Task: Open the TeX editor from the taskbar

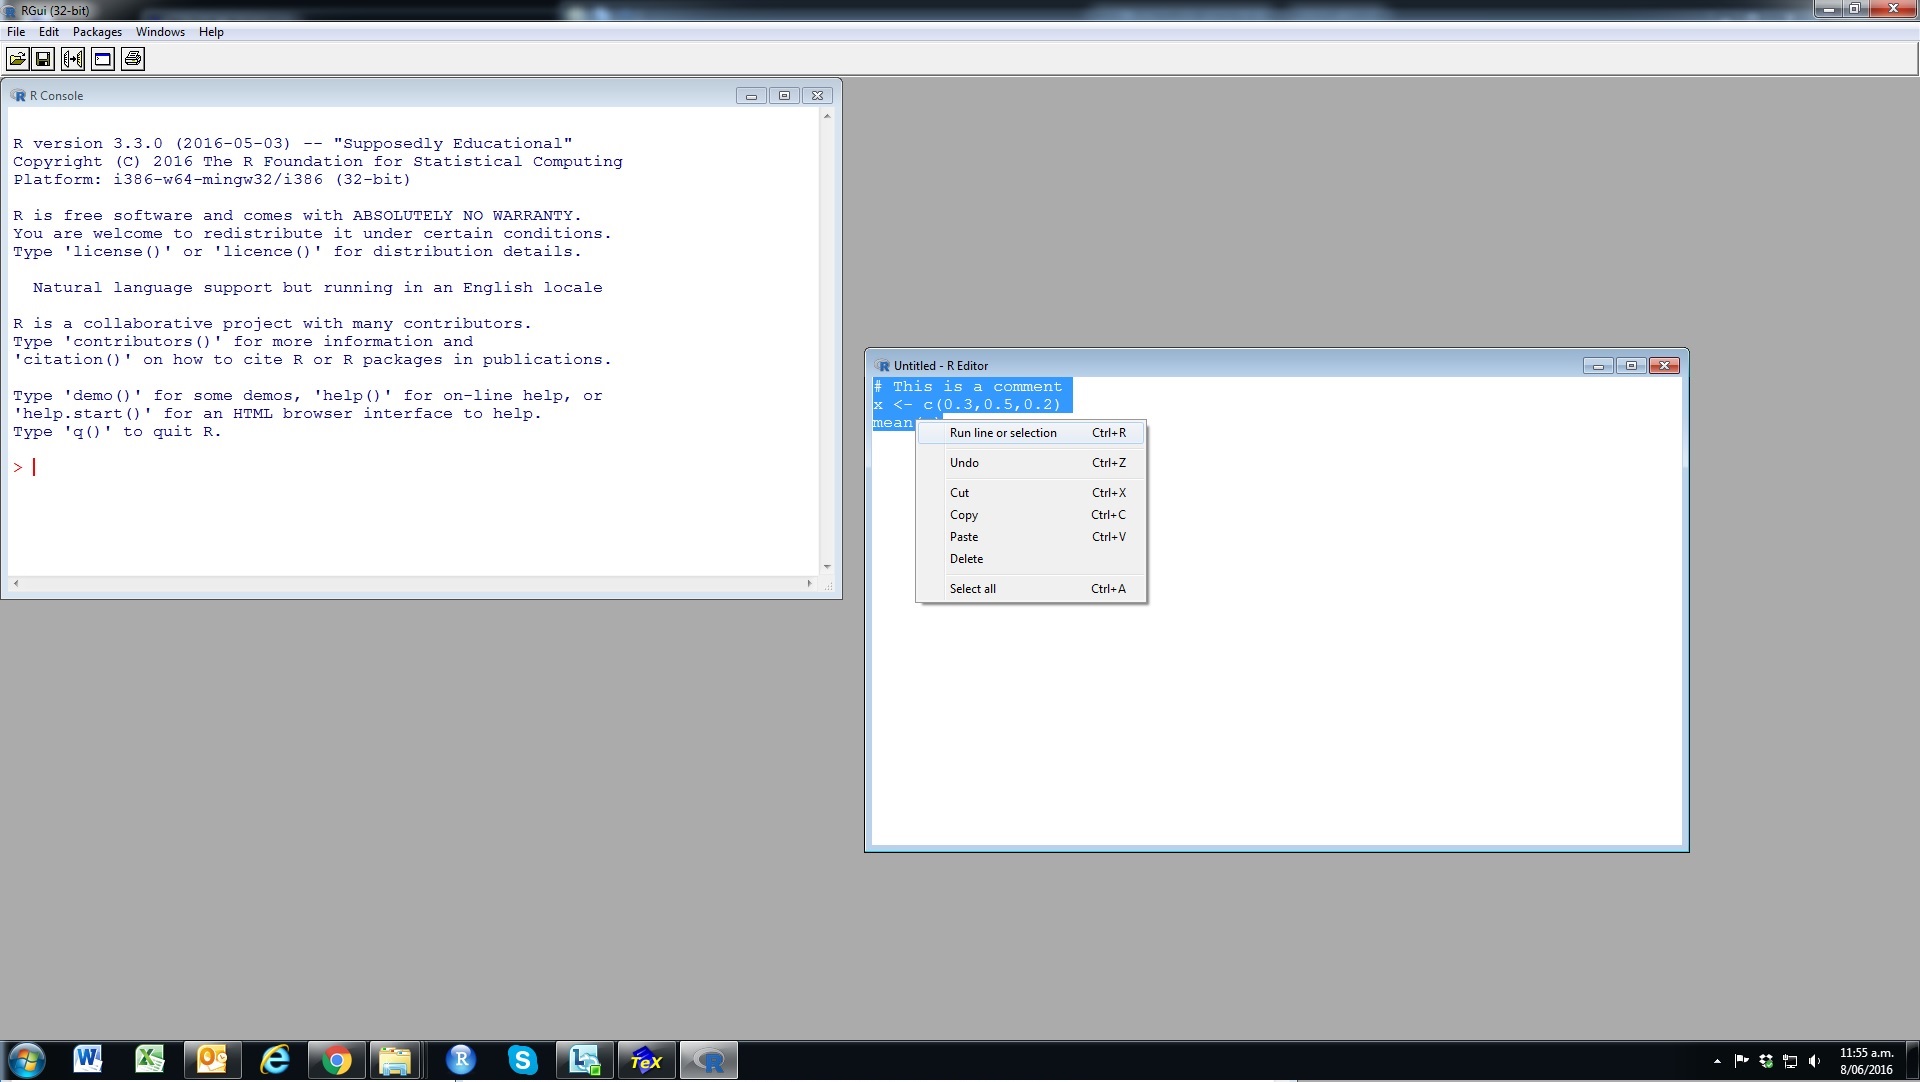Action: click(x=646, y=1060)
